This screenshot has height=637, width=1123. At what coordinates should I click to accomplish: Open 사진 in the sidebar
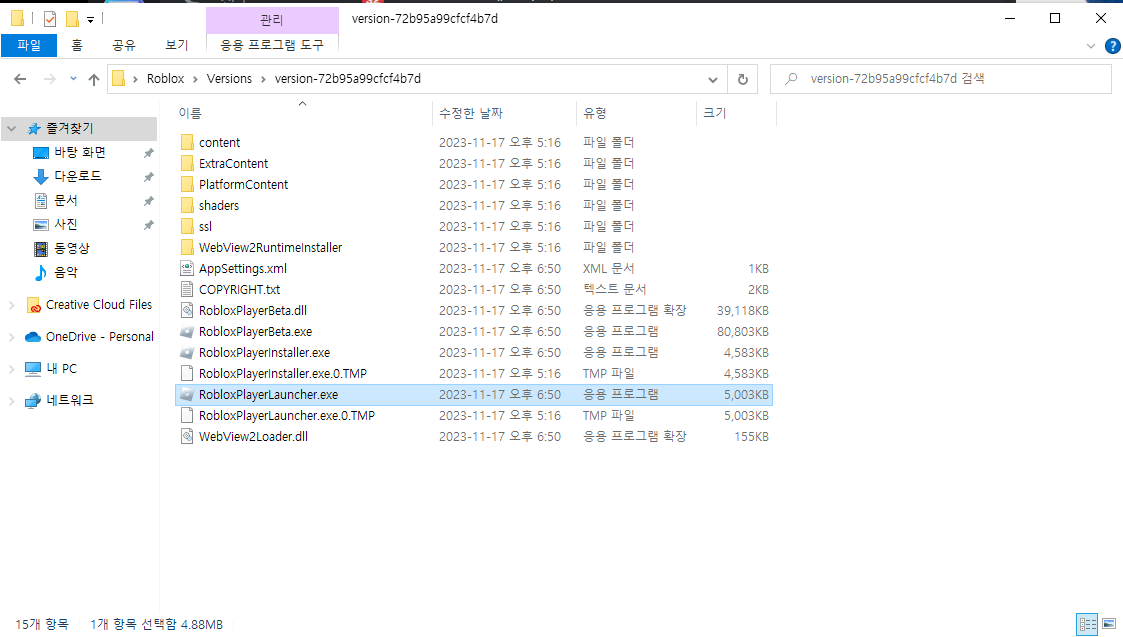point(66,224)
